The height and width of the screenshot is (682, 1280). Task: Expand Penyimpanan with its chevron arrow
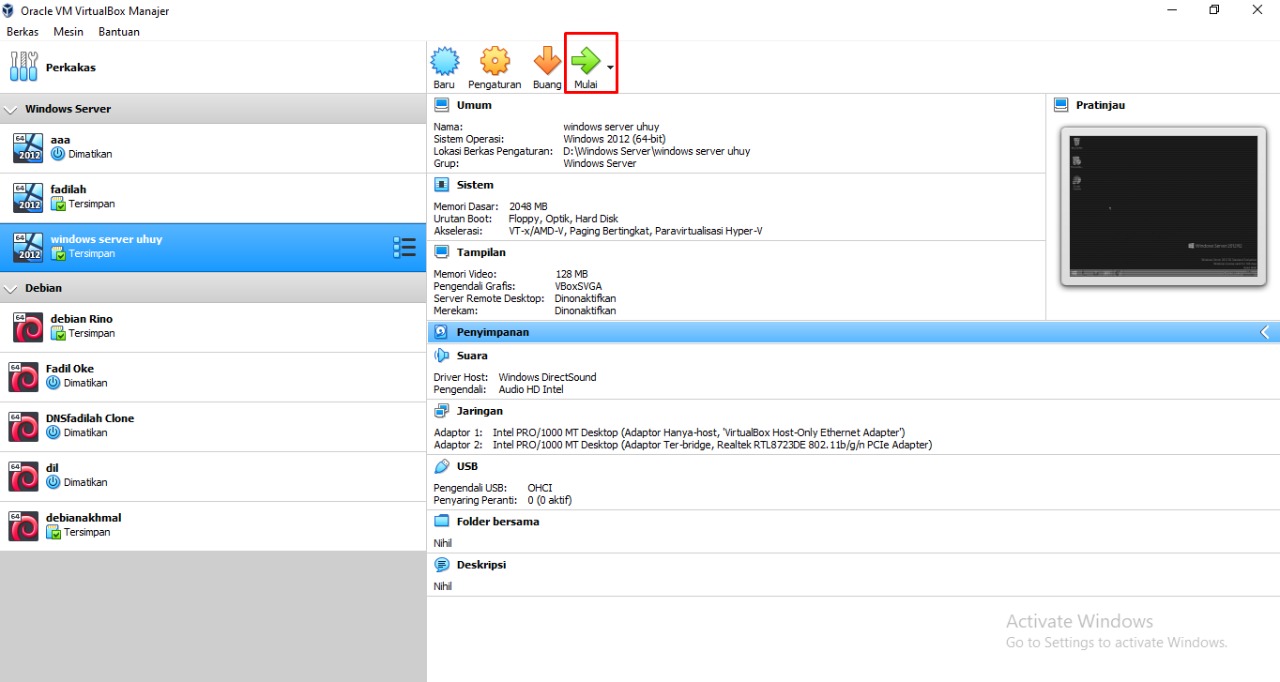1265,332
